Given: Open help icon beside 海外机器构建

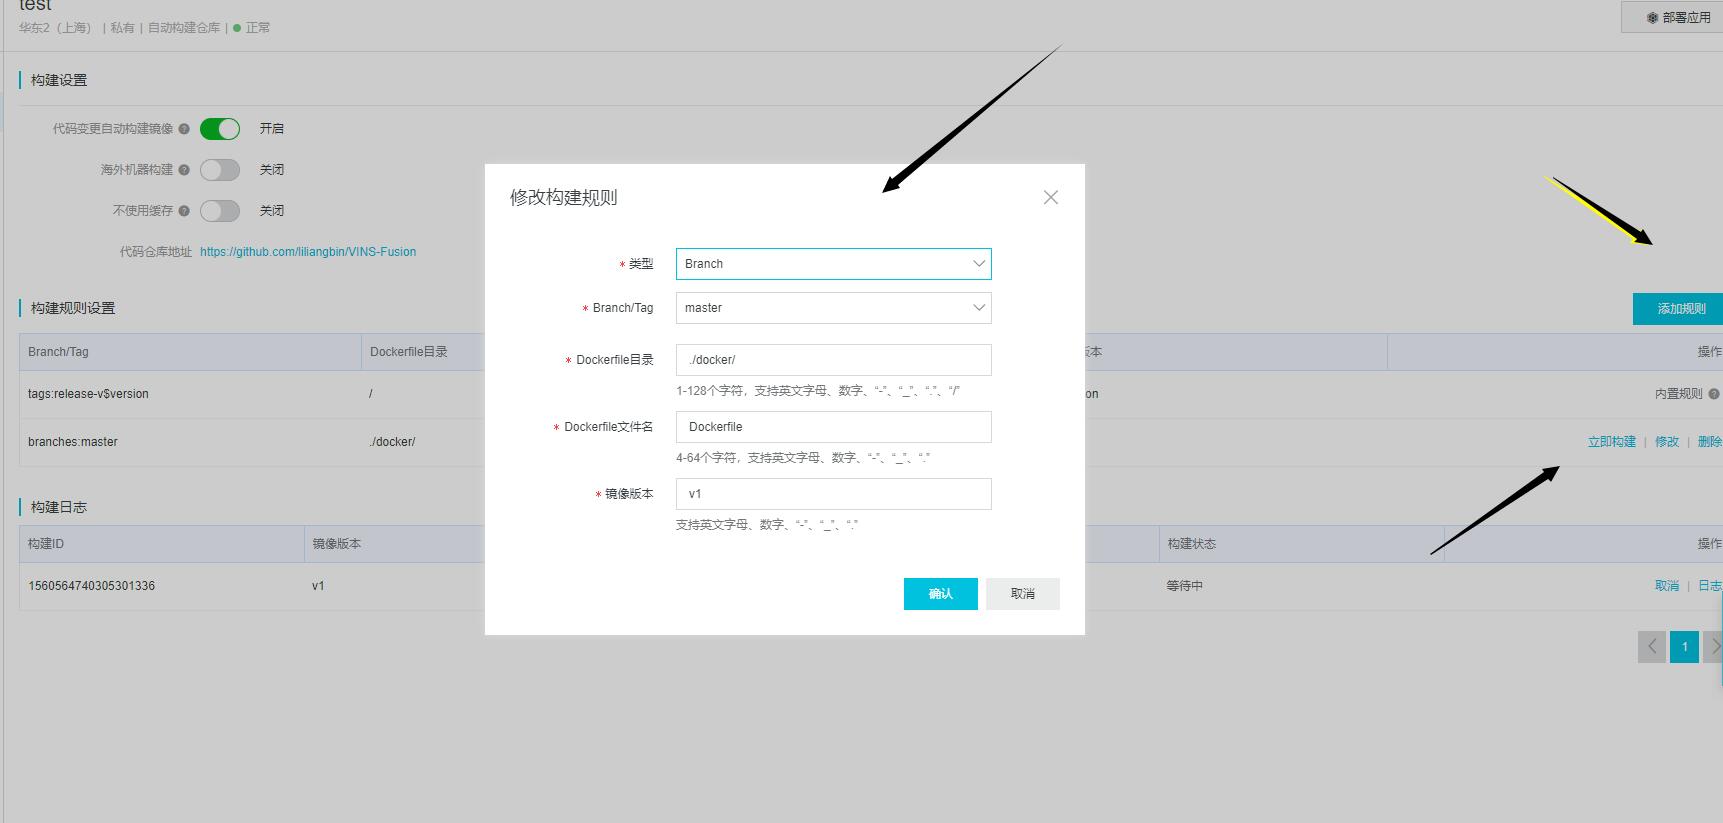Looking at the screenshot, I should click(x=184, y=170).
